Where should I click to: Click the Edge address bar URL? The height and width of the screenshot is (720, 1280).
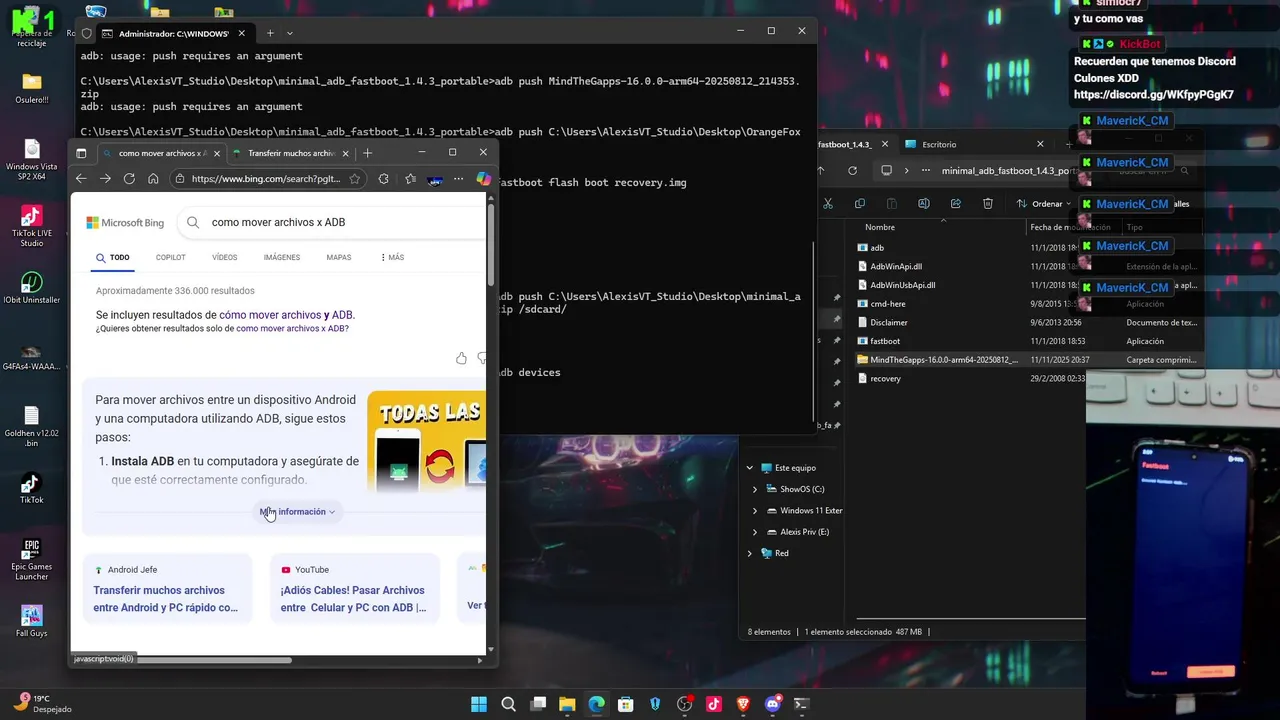(265, 179)
